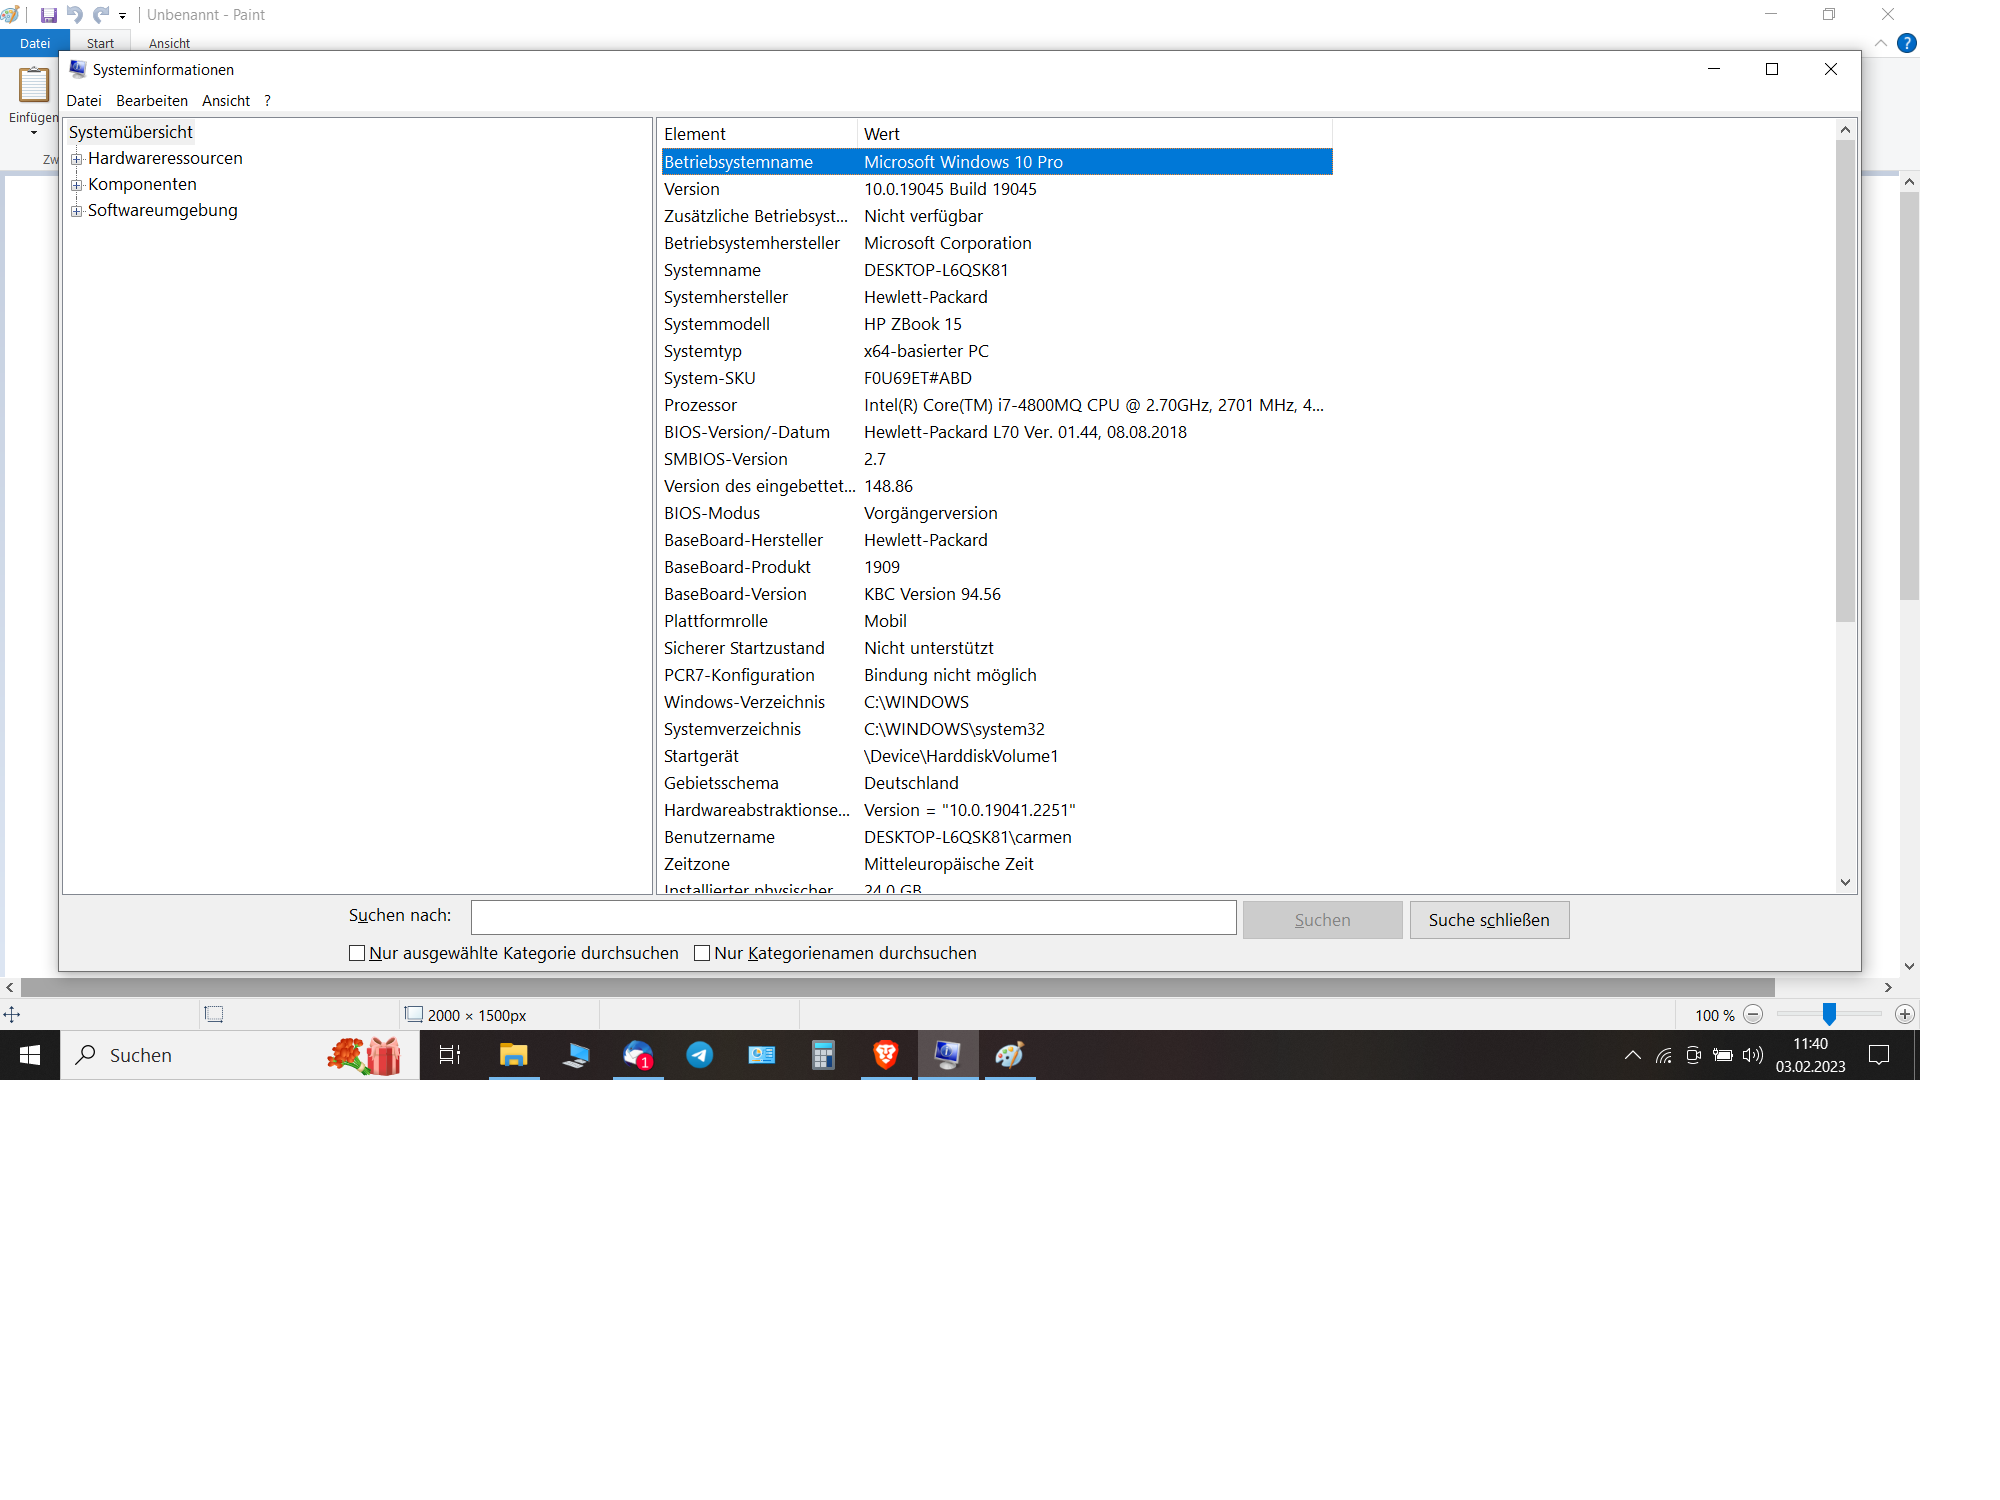Click the Paint zoom out minus icon
The height and width of the screenshot is (1500, 2000).
tap(1753, 1014)
